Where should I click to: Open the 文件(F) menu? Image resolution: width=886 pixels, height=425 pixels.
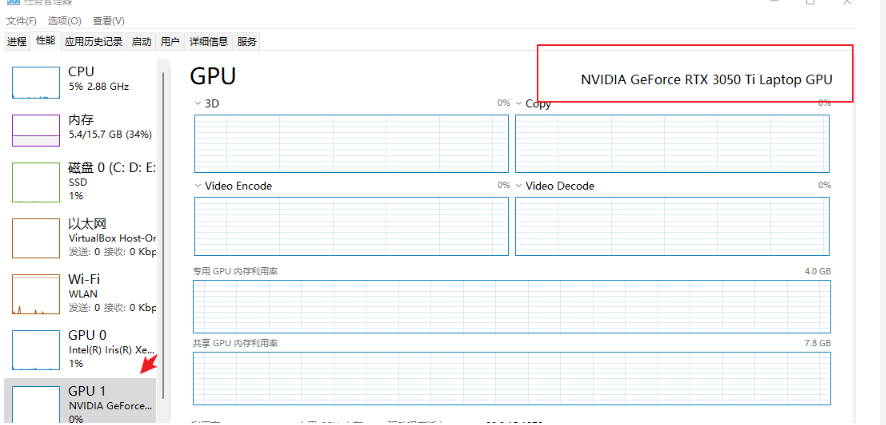click(21, 21)
